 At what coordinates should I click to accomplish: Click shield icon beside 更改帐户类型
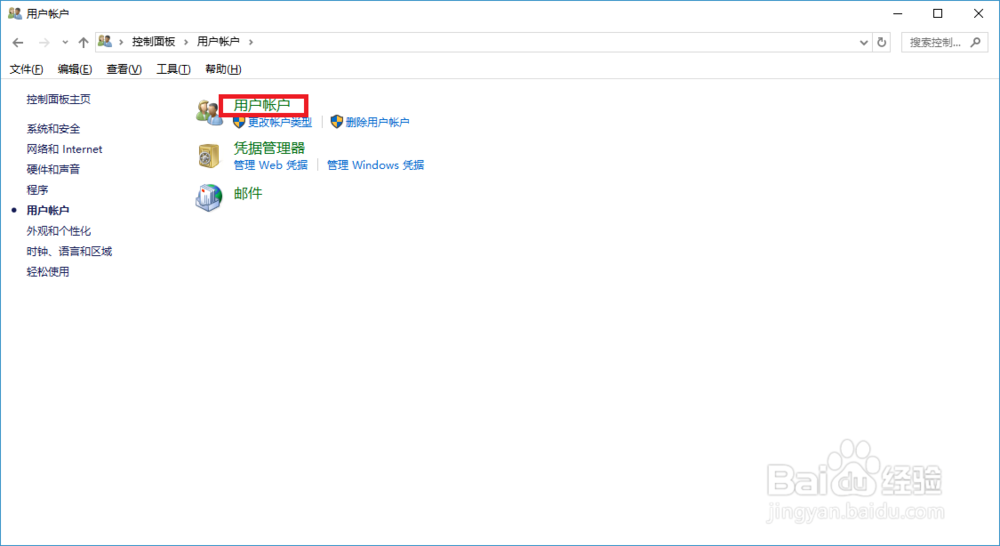pos(239,122)
